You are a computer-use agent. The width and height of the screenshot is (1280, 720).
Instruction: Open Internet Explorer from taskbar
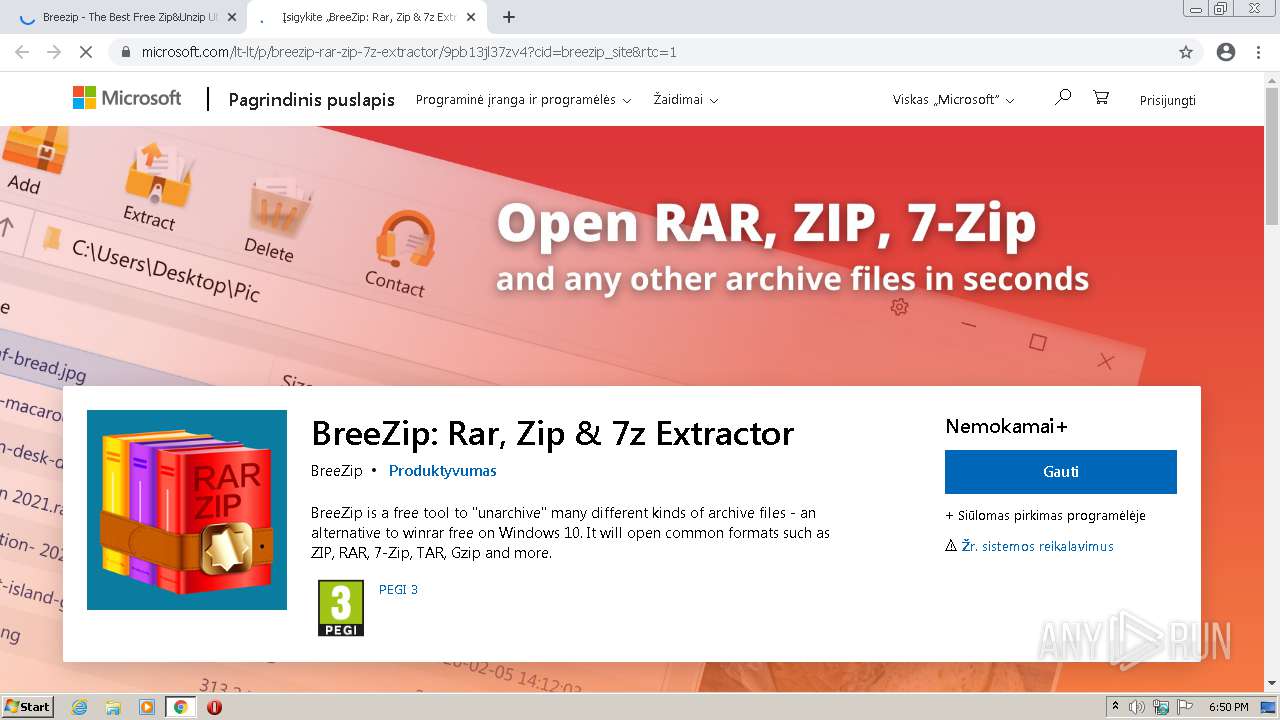[80, 707]
